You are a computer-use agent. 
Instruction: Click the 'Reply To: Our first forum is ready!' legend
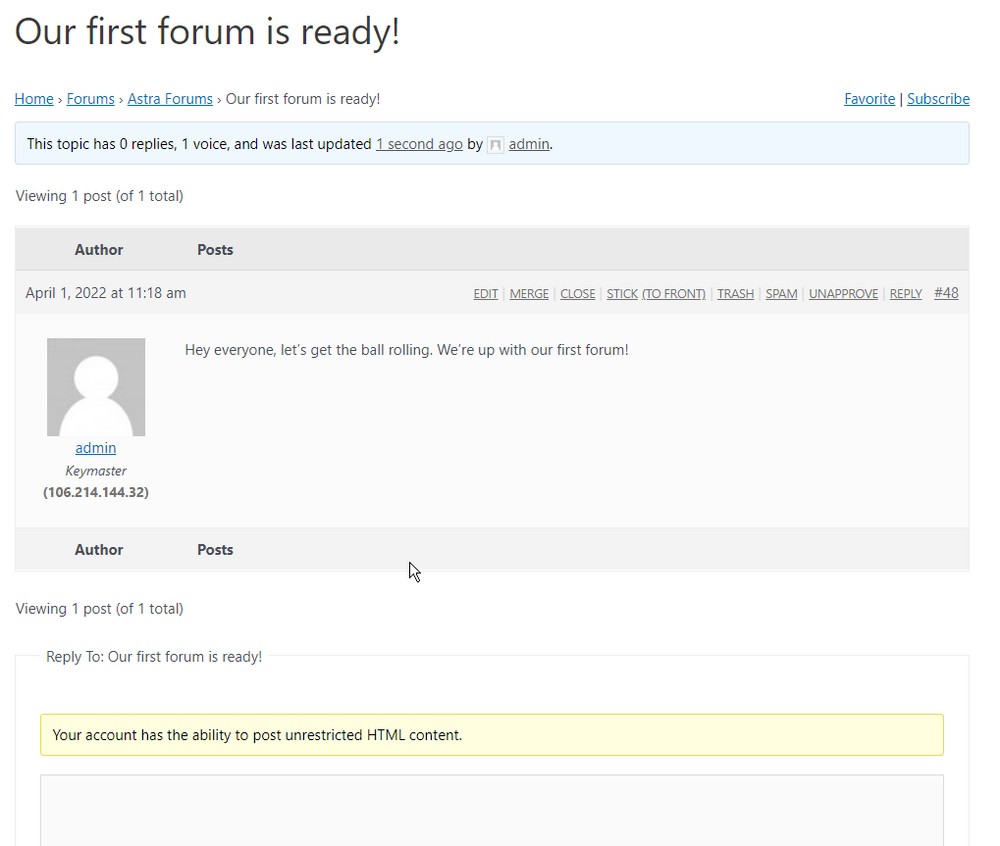[x=154, y=657]
